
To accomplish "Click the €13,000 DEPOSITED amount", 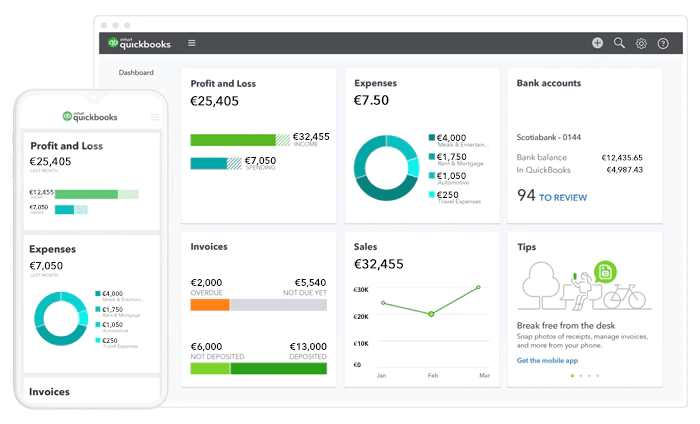I will [x=308, y=346].
